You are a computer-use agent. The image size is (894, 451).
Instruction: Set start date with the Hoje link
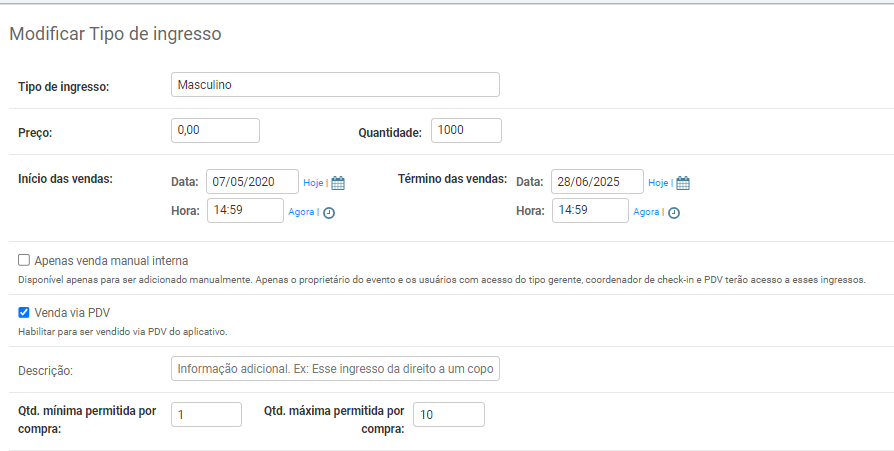(313, 182)
